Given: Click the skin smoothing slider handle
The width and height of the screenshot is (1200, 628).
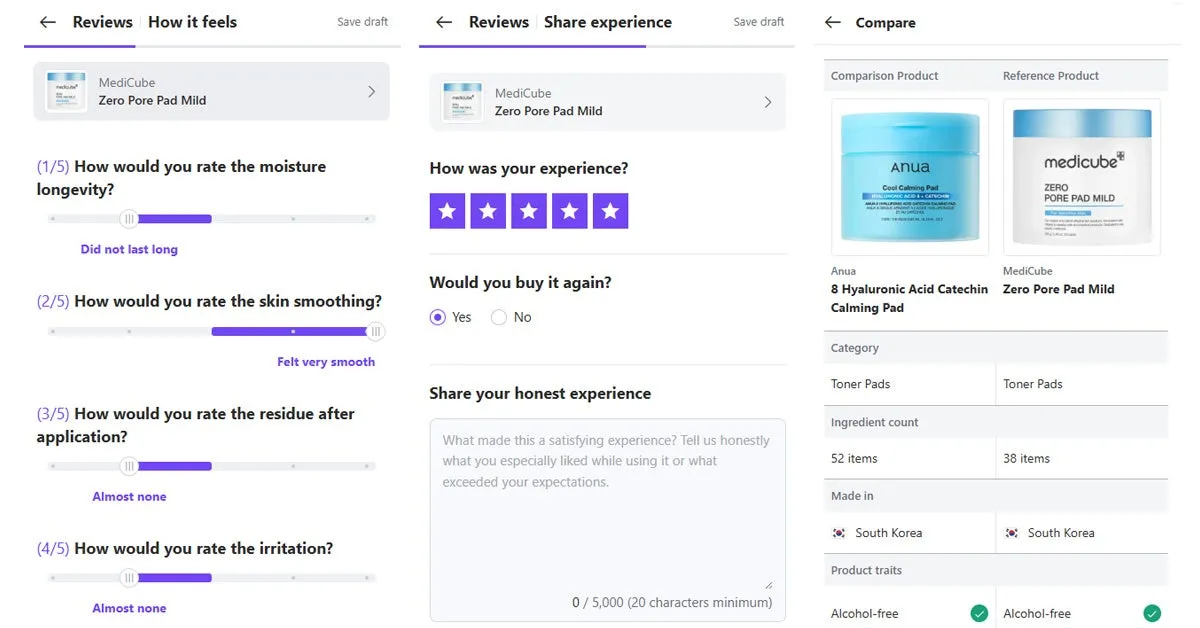Looking at the screenshot, I should (x=376, y=332).
